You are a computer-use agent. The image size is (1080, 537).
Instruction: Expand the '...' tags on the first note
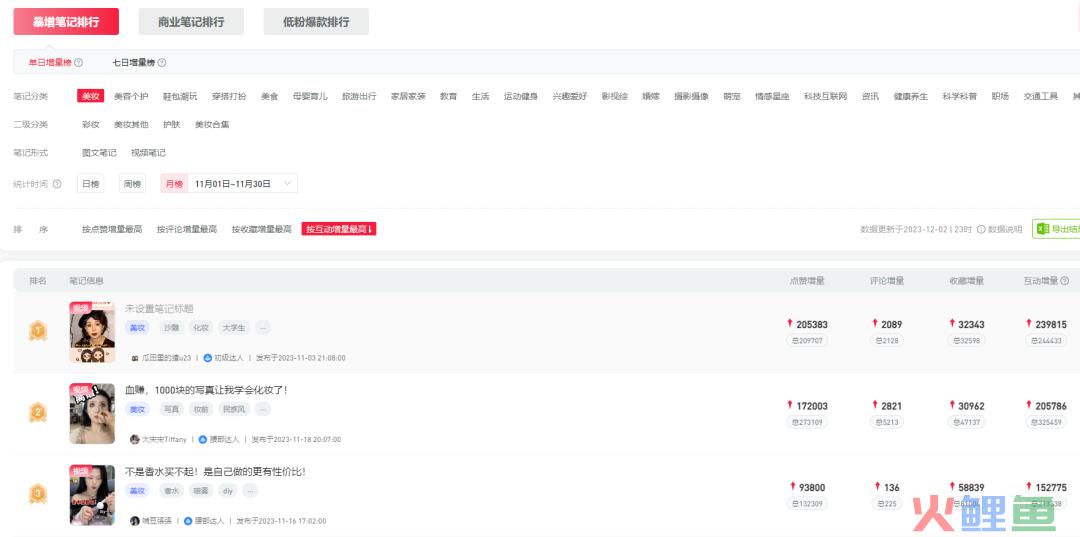tap(262, 328)
